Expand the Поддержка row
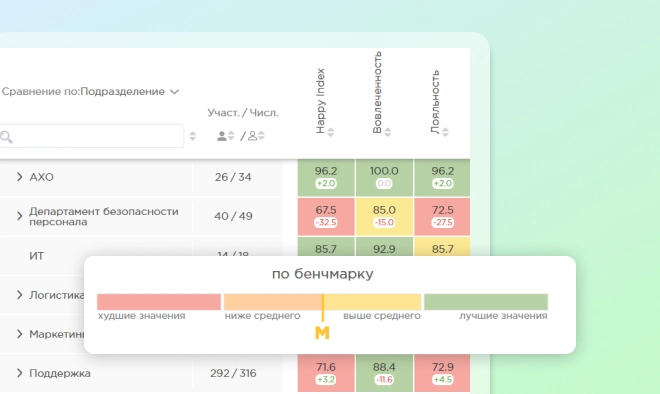Image resolution: width=660 pixels, height=394 pixels. point(19,373)
